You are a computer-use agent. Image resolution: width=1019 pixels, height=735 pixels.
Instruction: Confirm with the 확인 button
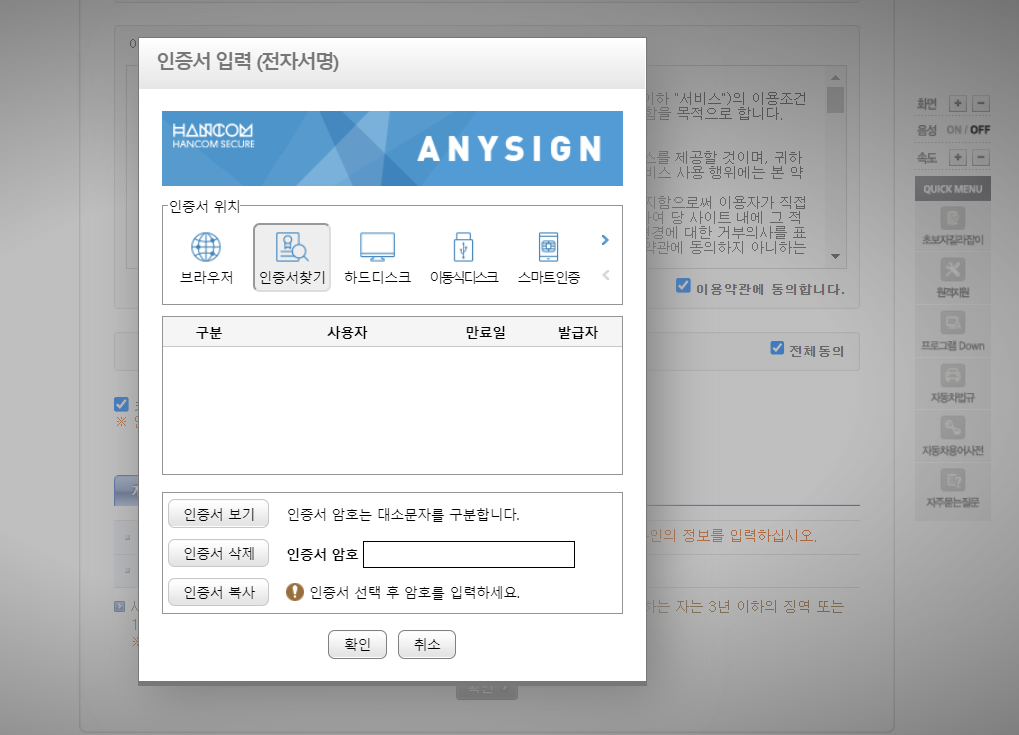coord(357,644)
